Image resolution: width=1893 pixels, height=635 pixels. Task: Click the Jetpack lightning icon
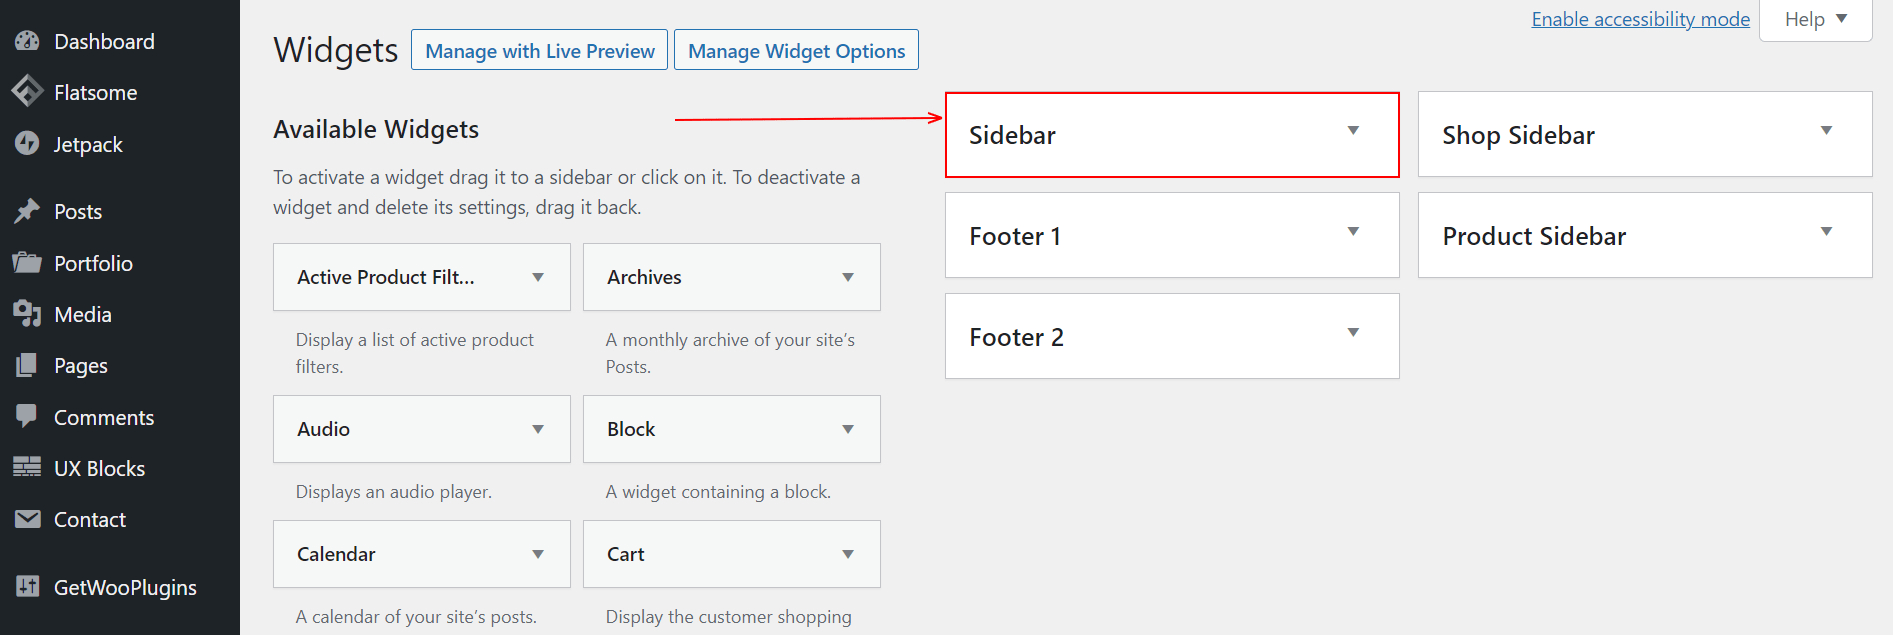27,144
